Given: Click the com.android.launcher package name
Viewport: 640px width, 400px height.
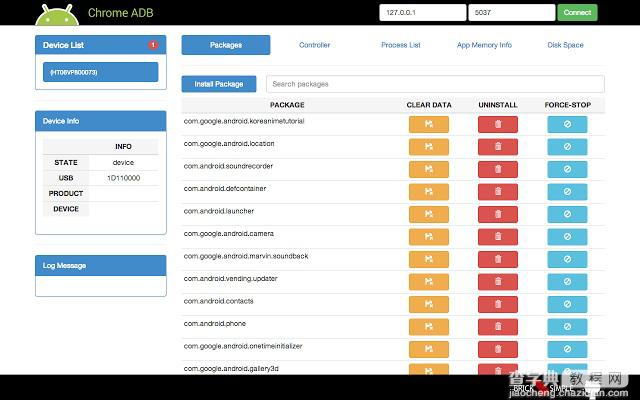Looking at the screenshot, I should (x=219, y=211).
